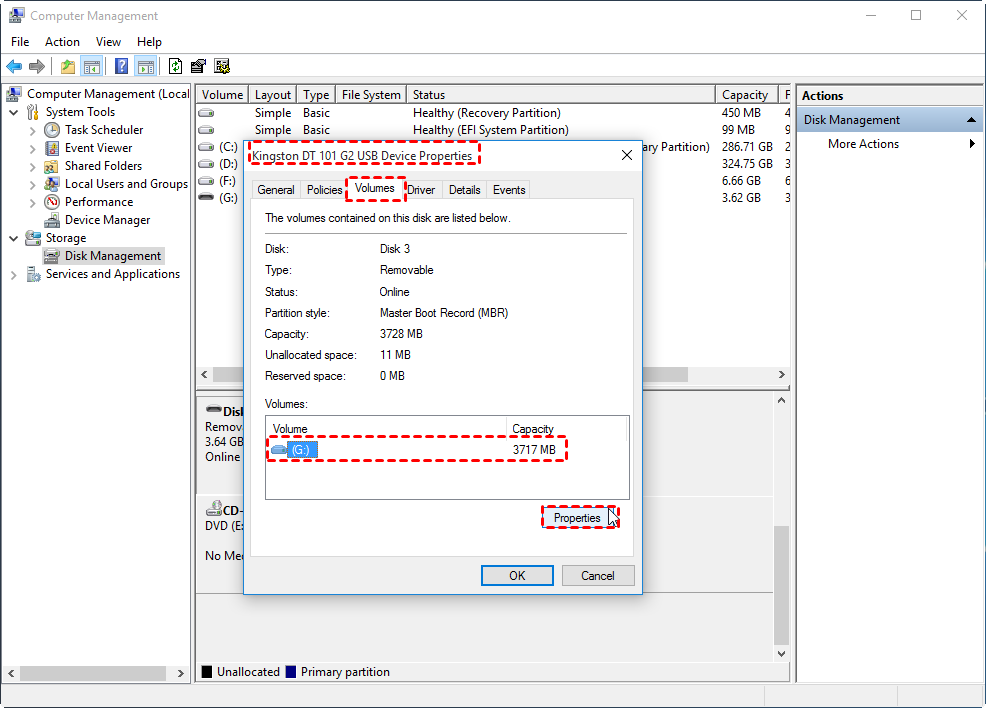This screenshot has width=986, height=708.
Task: Click the Storage icon in tree
Action: click(x=33, y=238)
